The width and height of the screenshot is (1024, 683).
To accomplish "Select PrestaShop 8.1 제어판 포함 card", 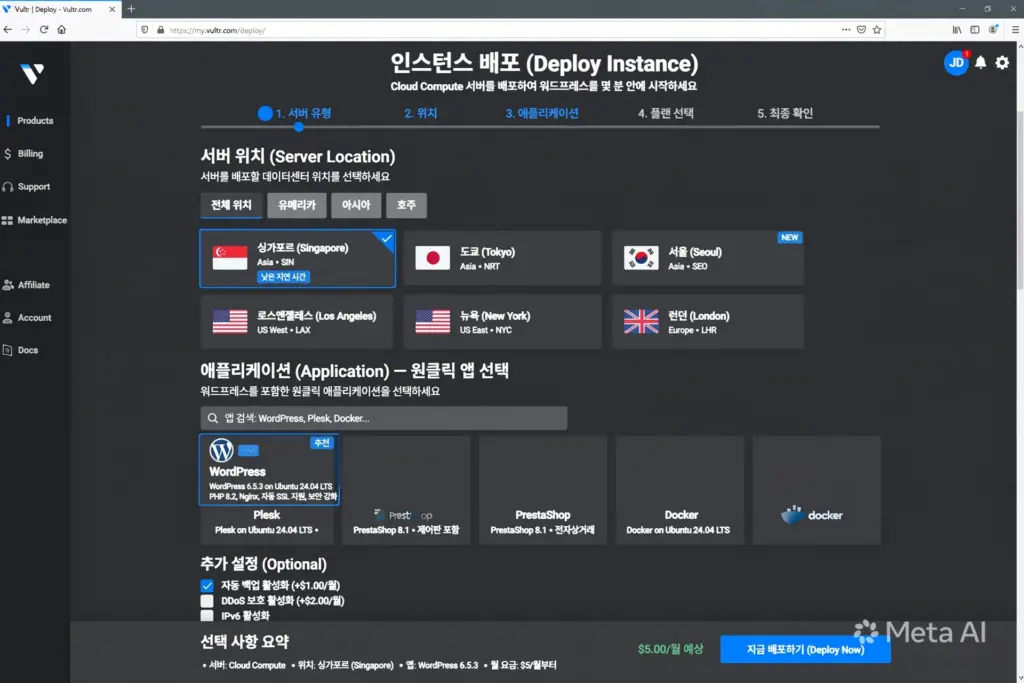I will 406,490.
